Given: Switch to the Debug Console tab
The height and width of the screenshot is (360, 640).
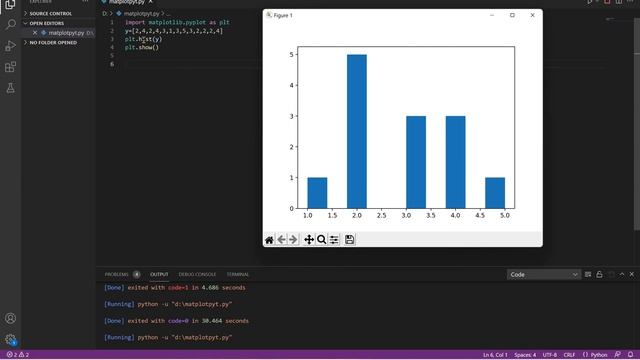Looking at the screenshot, I should (x=197, y=274).
